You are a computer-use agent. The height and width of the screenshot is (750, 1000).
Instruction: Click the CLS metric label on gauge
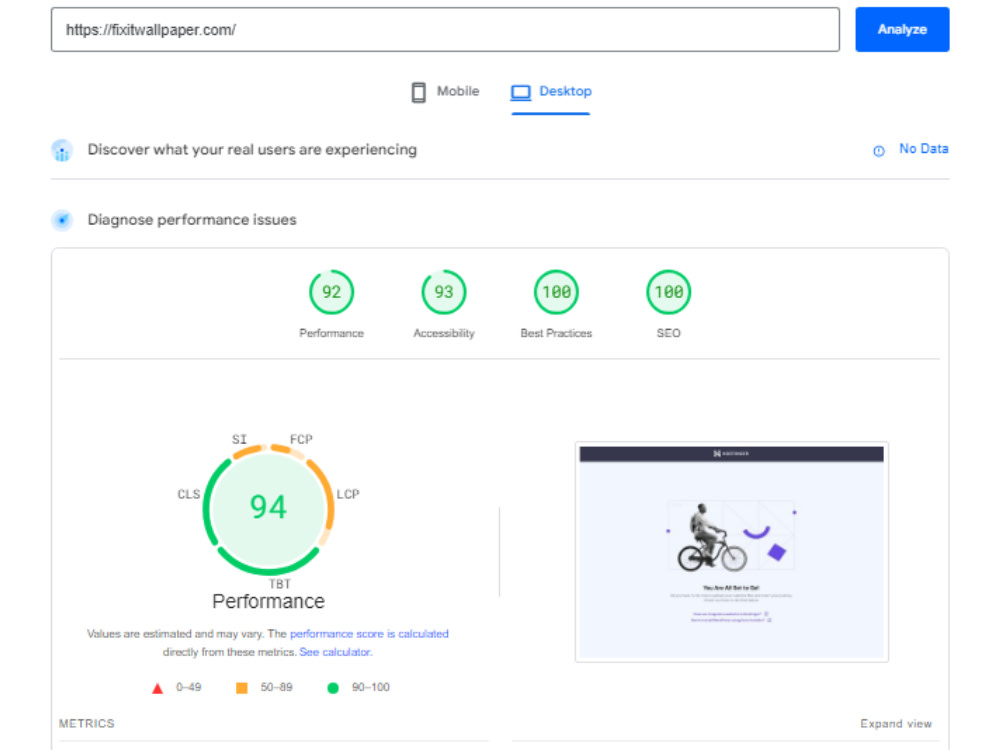[189, 494]
